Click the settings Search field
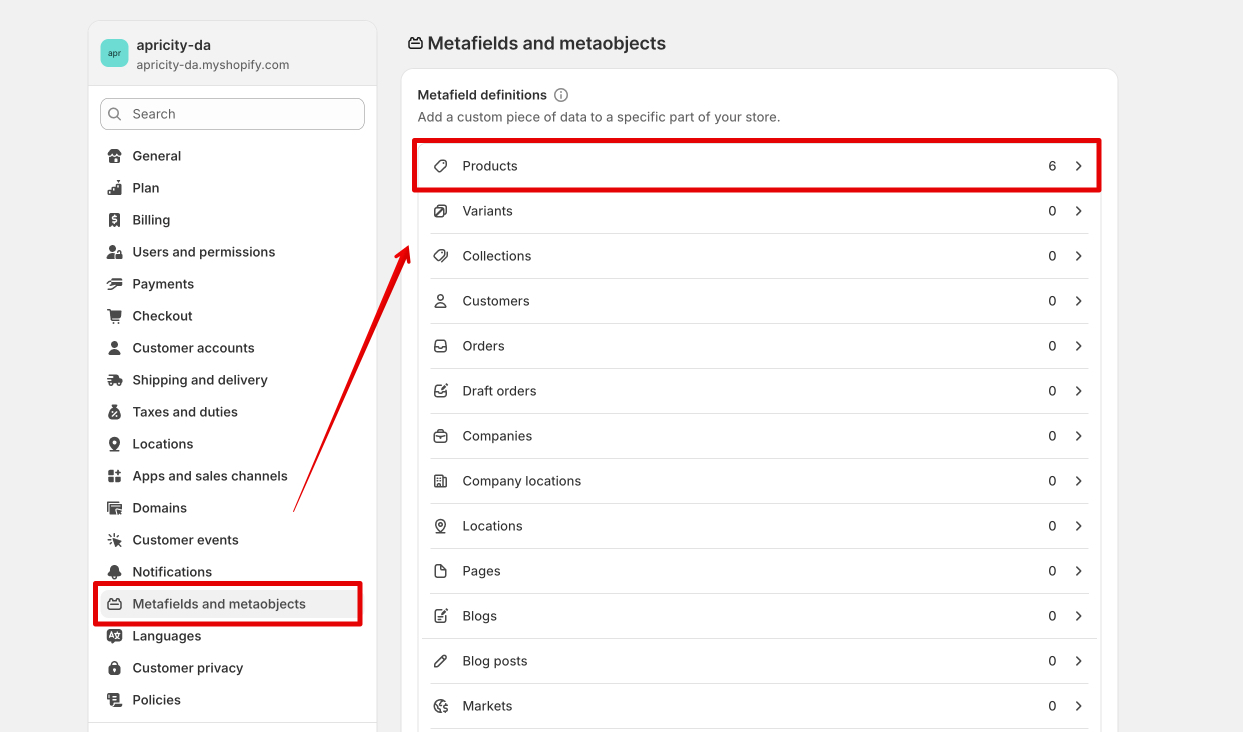Screen dimensions: 1243x732 click(240, 114)
